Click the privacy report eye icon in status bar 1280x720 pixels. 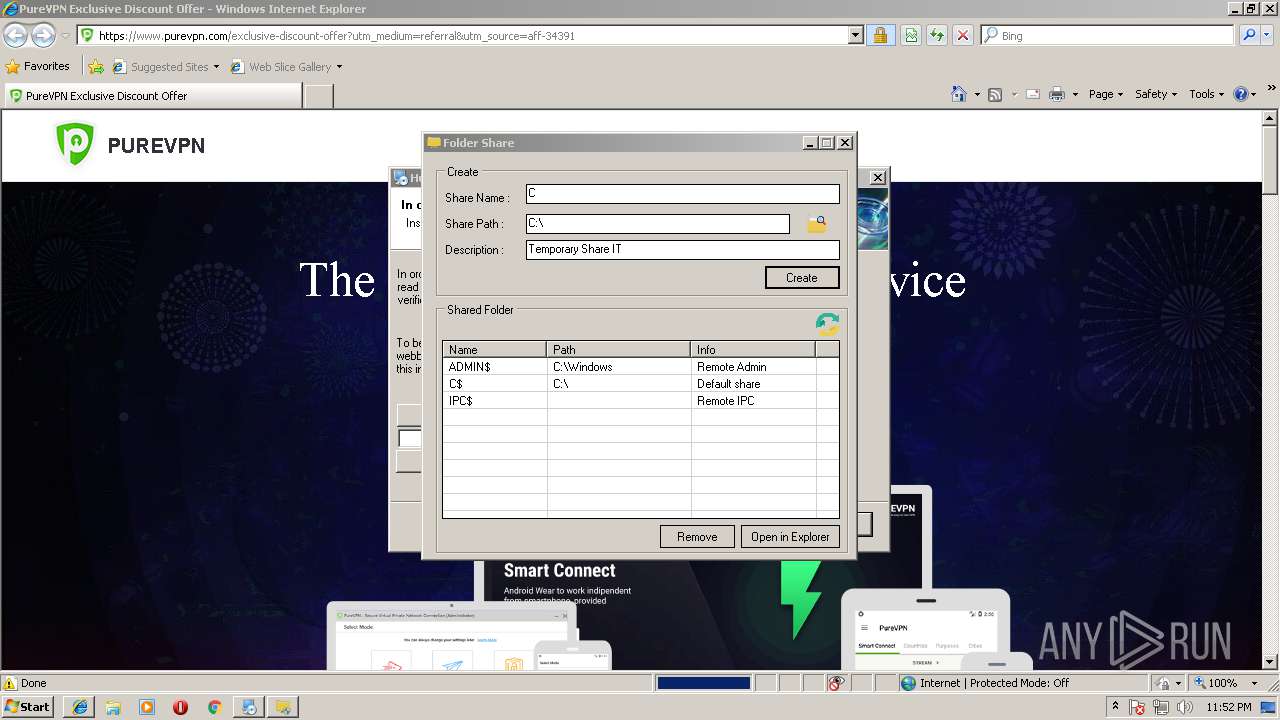click(836, 683)
